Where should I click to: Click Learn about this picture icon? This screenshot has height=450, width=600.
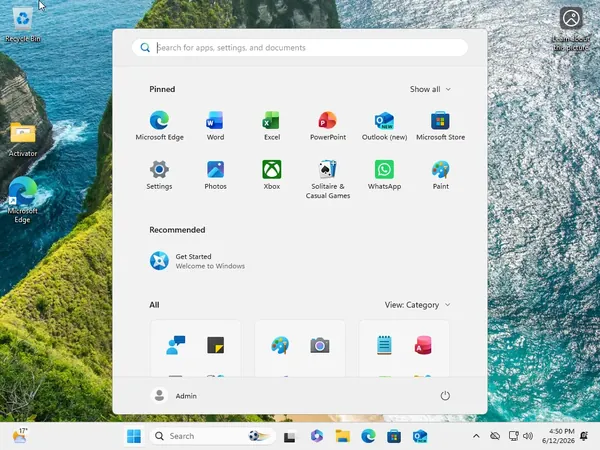pyautogui.click(x=571, y=29)
